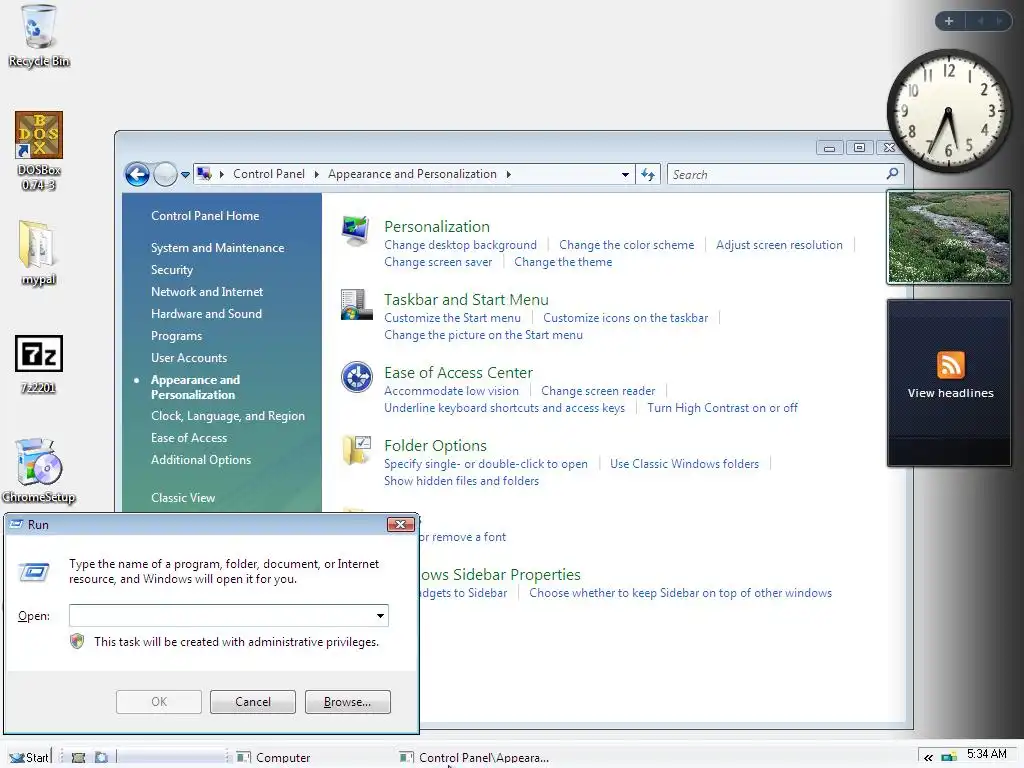Open the Programs category
The image size is (1024, 768).
pos(176,336)
